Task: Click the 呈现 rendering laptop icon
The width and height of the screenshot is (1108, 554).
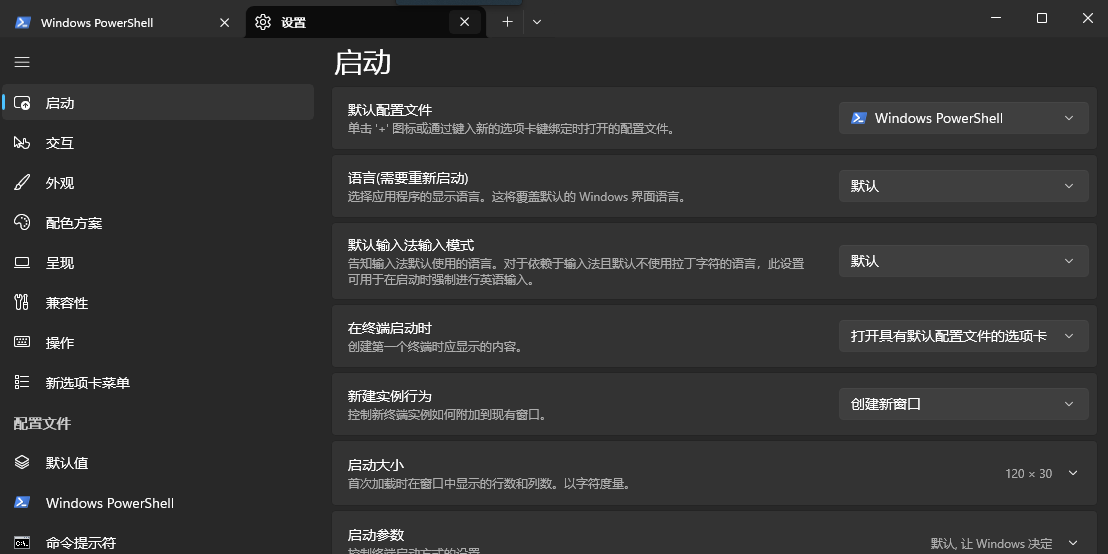Action: [x=22, y=263]
